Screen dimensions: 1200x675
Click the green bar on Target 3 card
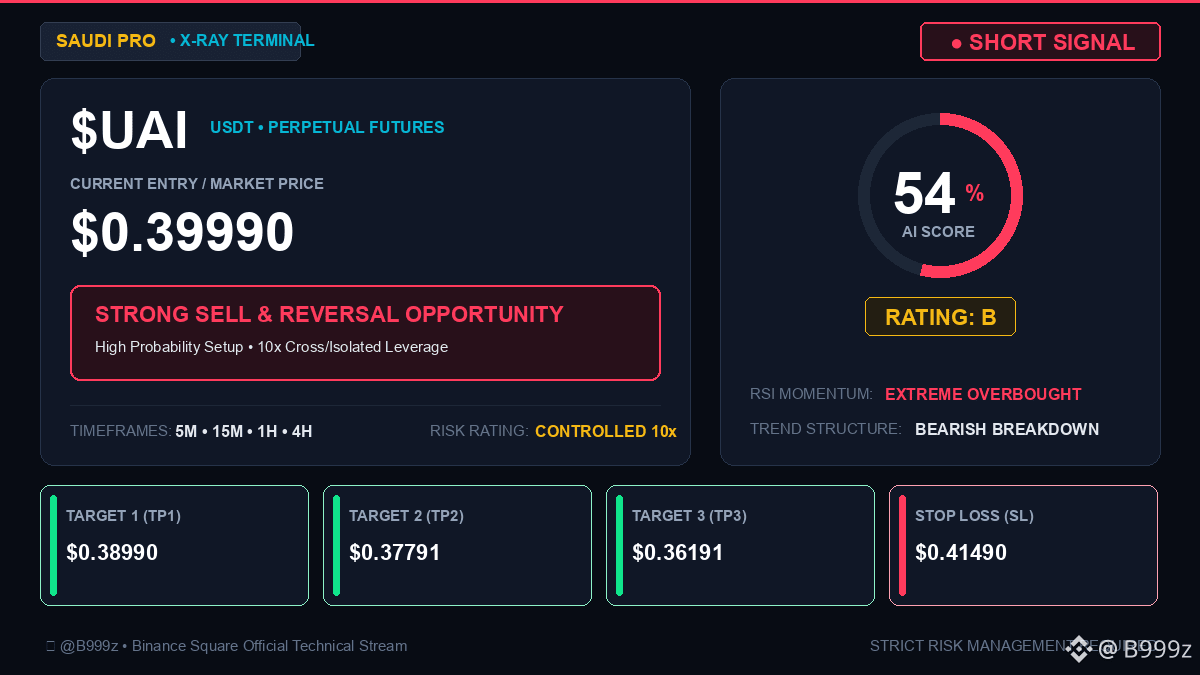point(619,545)
